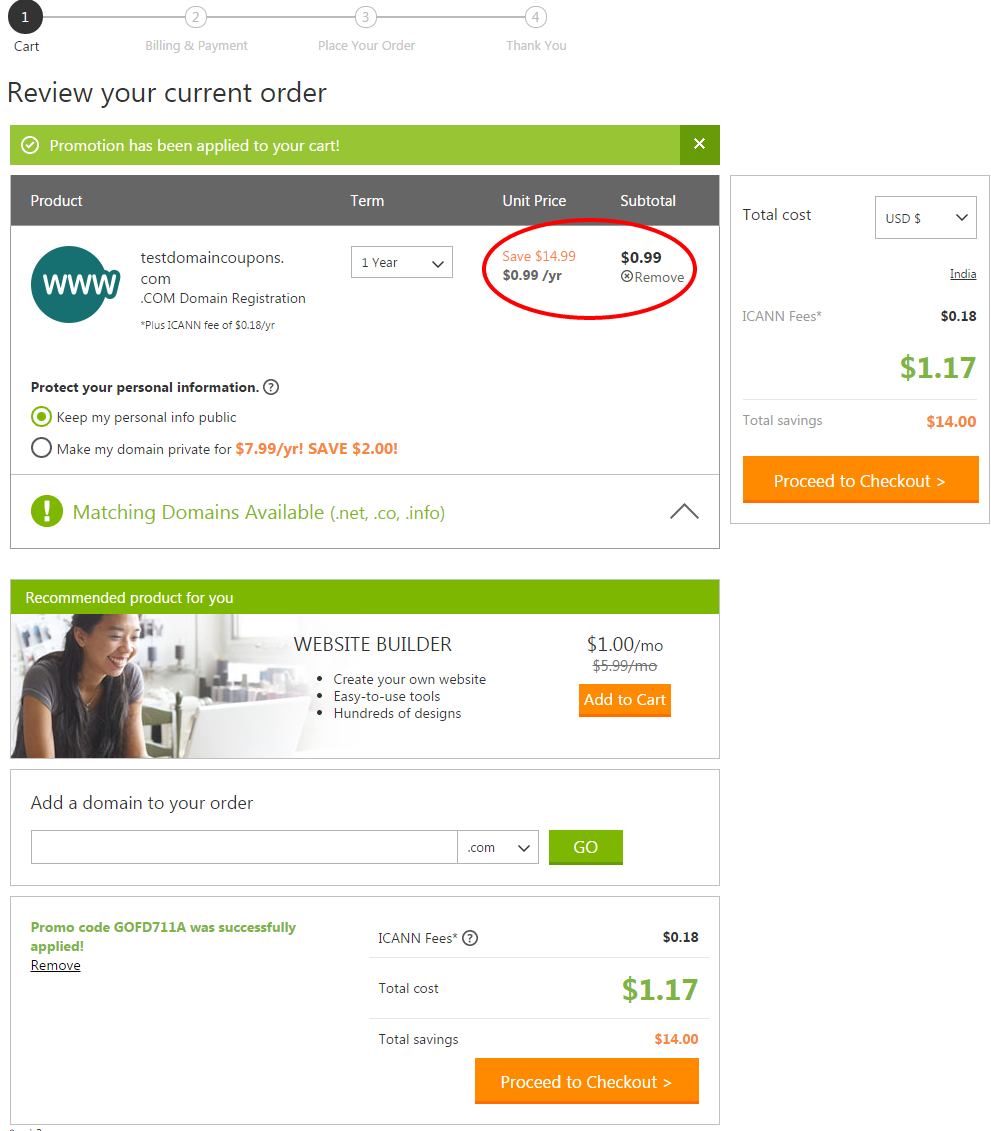Viewport: 991px width, 1131px height.
Task: Go to step 2 Billing & Payment circle
Action: point(195,17)
